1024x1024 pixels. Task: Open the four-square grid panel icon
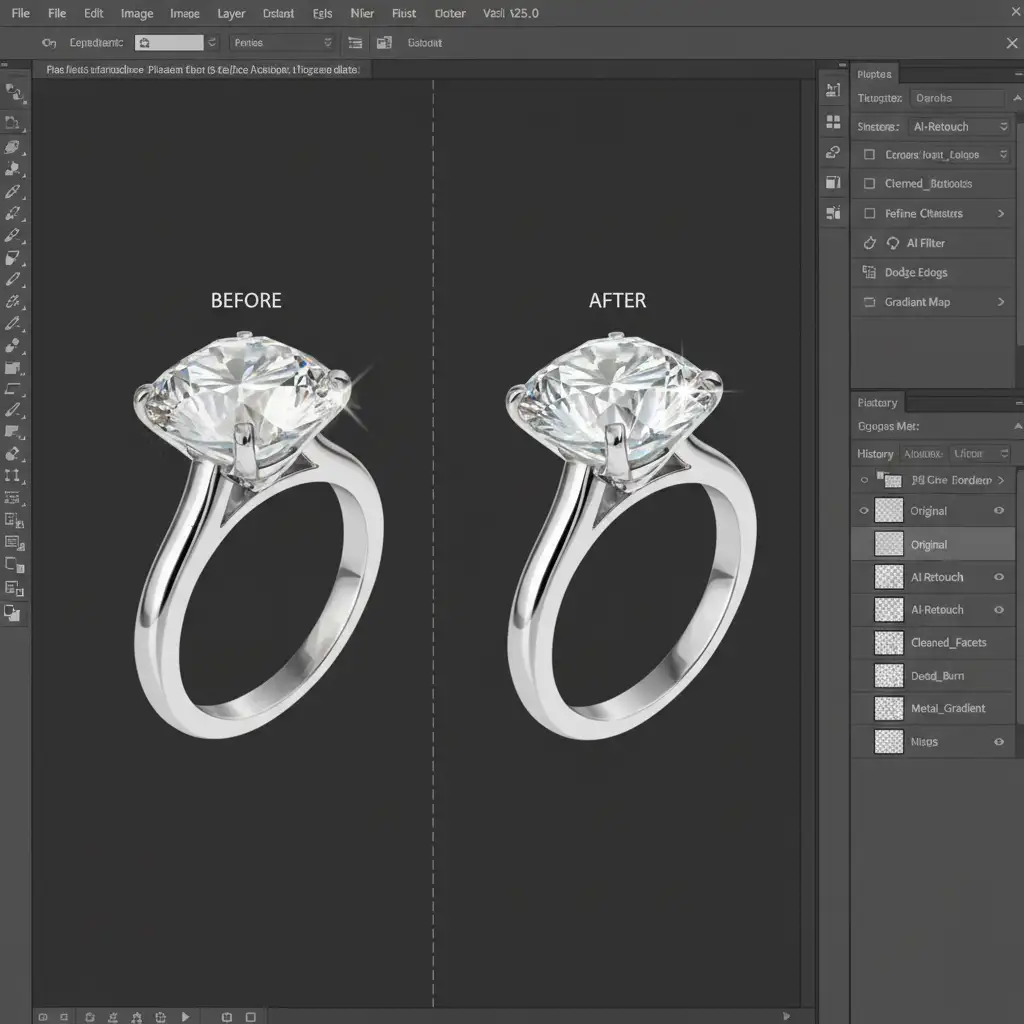click(833, 122)
